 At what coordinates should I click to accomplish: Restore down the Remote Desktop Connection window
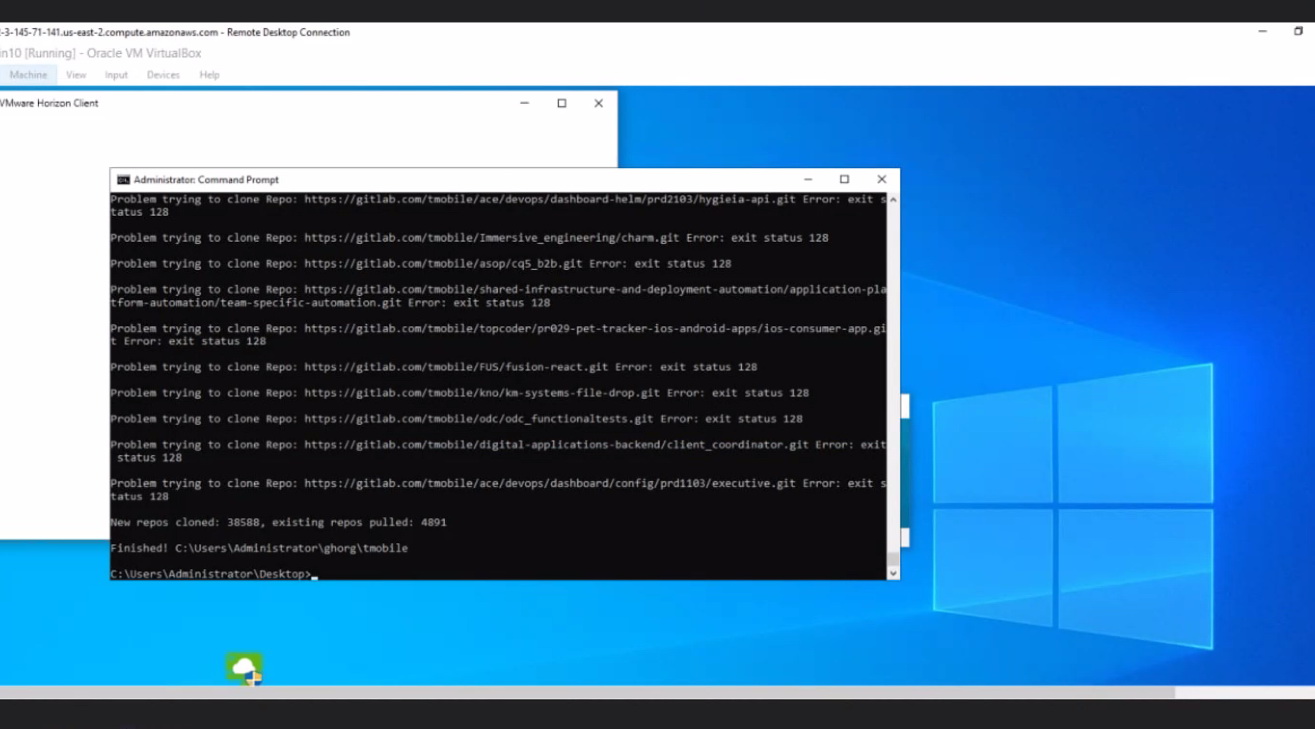point(1298,32)
